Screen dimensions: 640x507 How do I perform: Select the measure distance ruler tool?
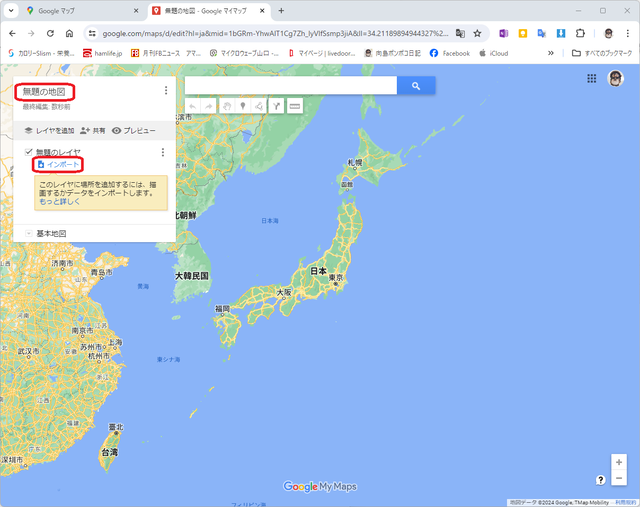tap(295, 106)
